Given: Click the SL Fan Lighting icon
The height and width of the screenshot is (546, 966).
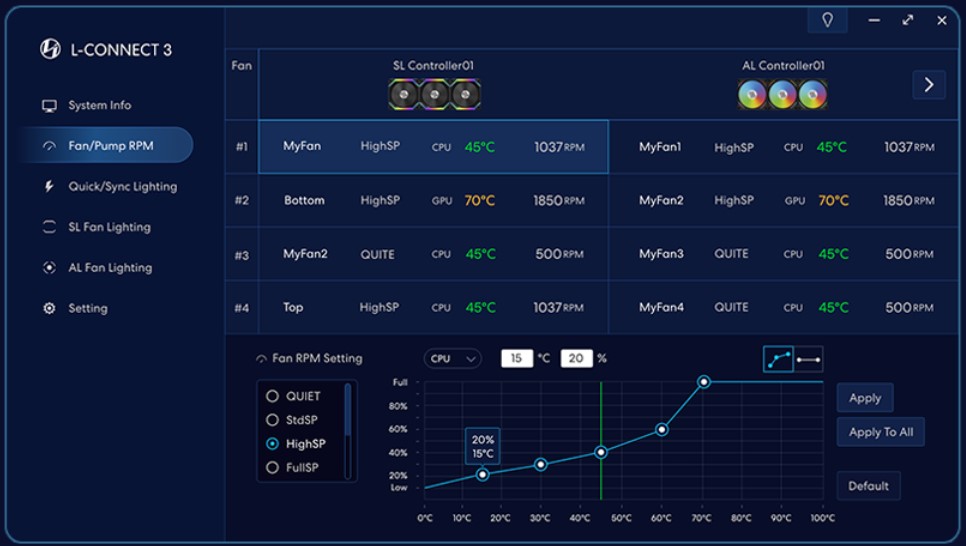Looking at the screenshot, I should (49, 227).
